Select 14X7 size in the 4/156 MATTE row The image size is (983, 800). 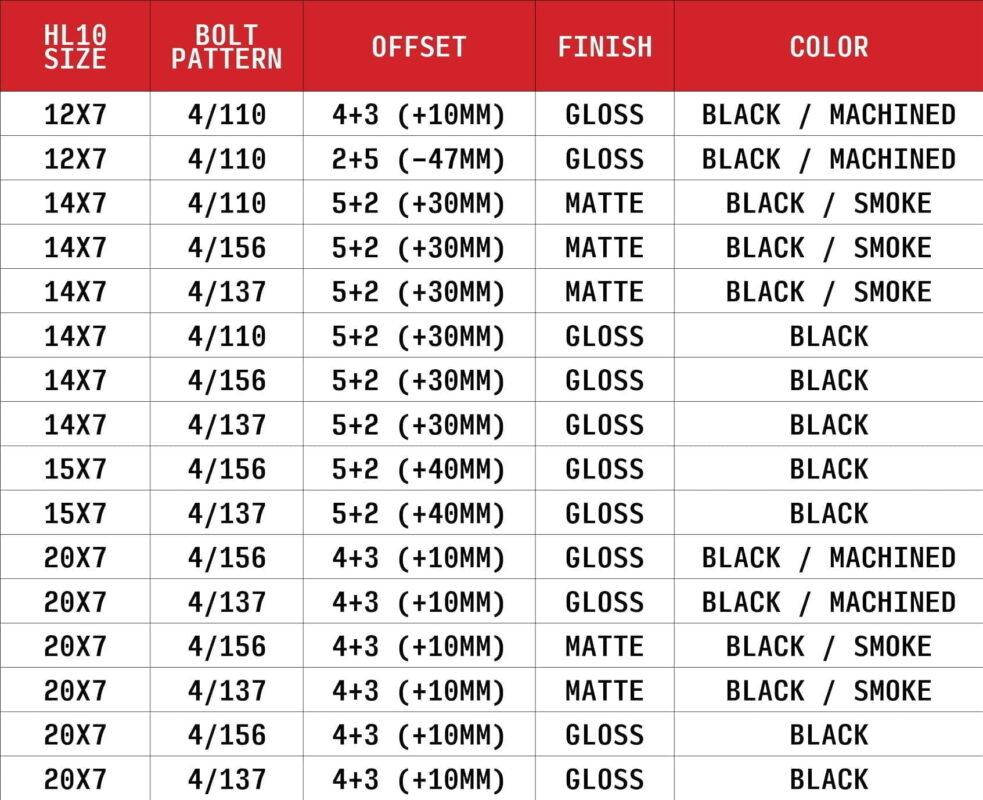pyautogui.click(x=75, y=248)
